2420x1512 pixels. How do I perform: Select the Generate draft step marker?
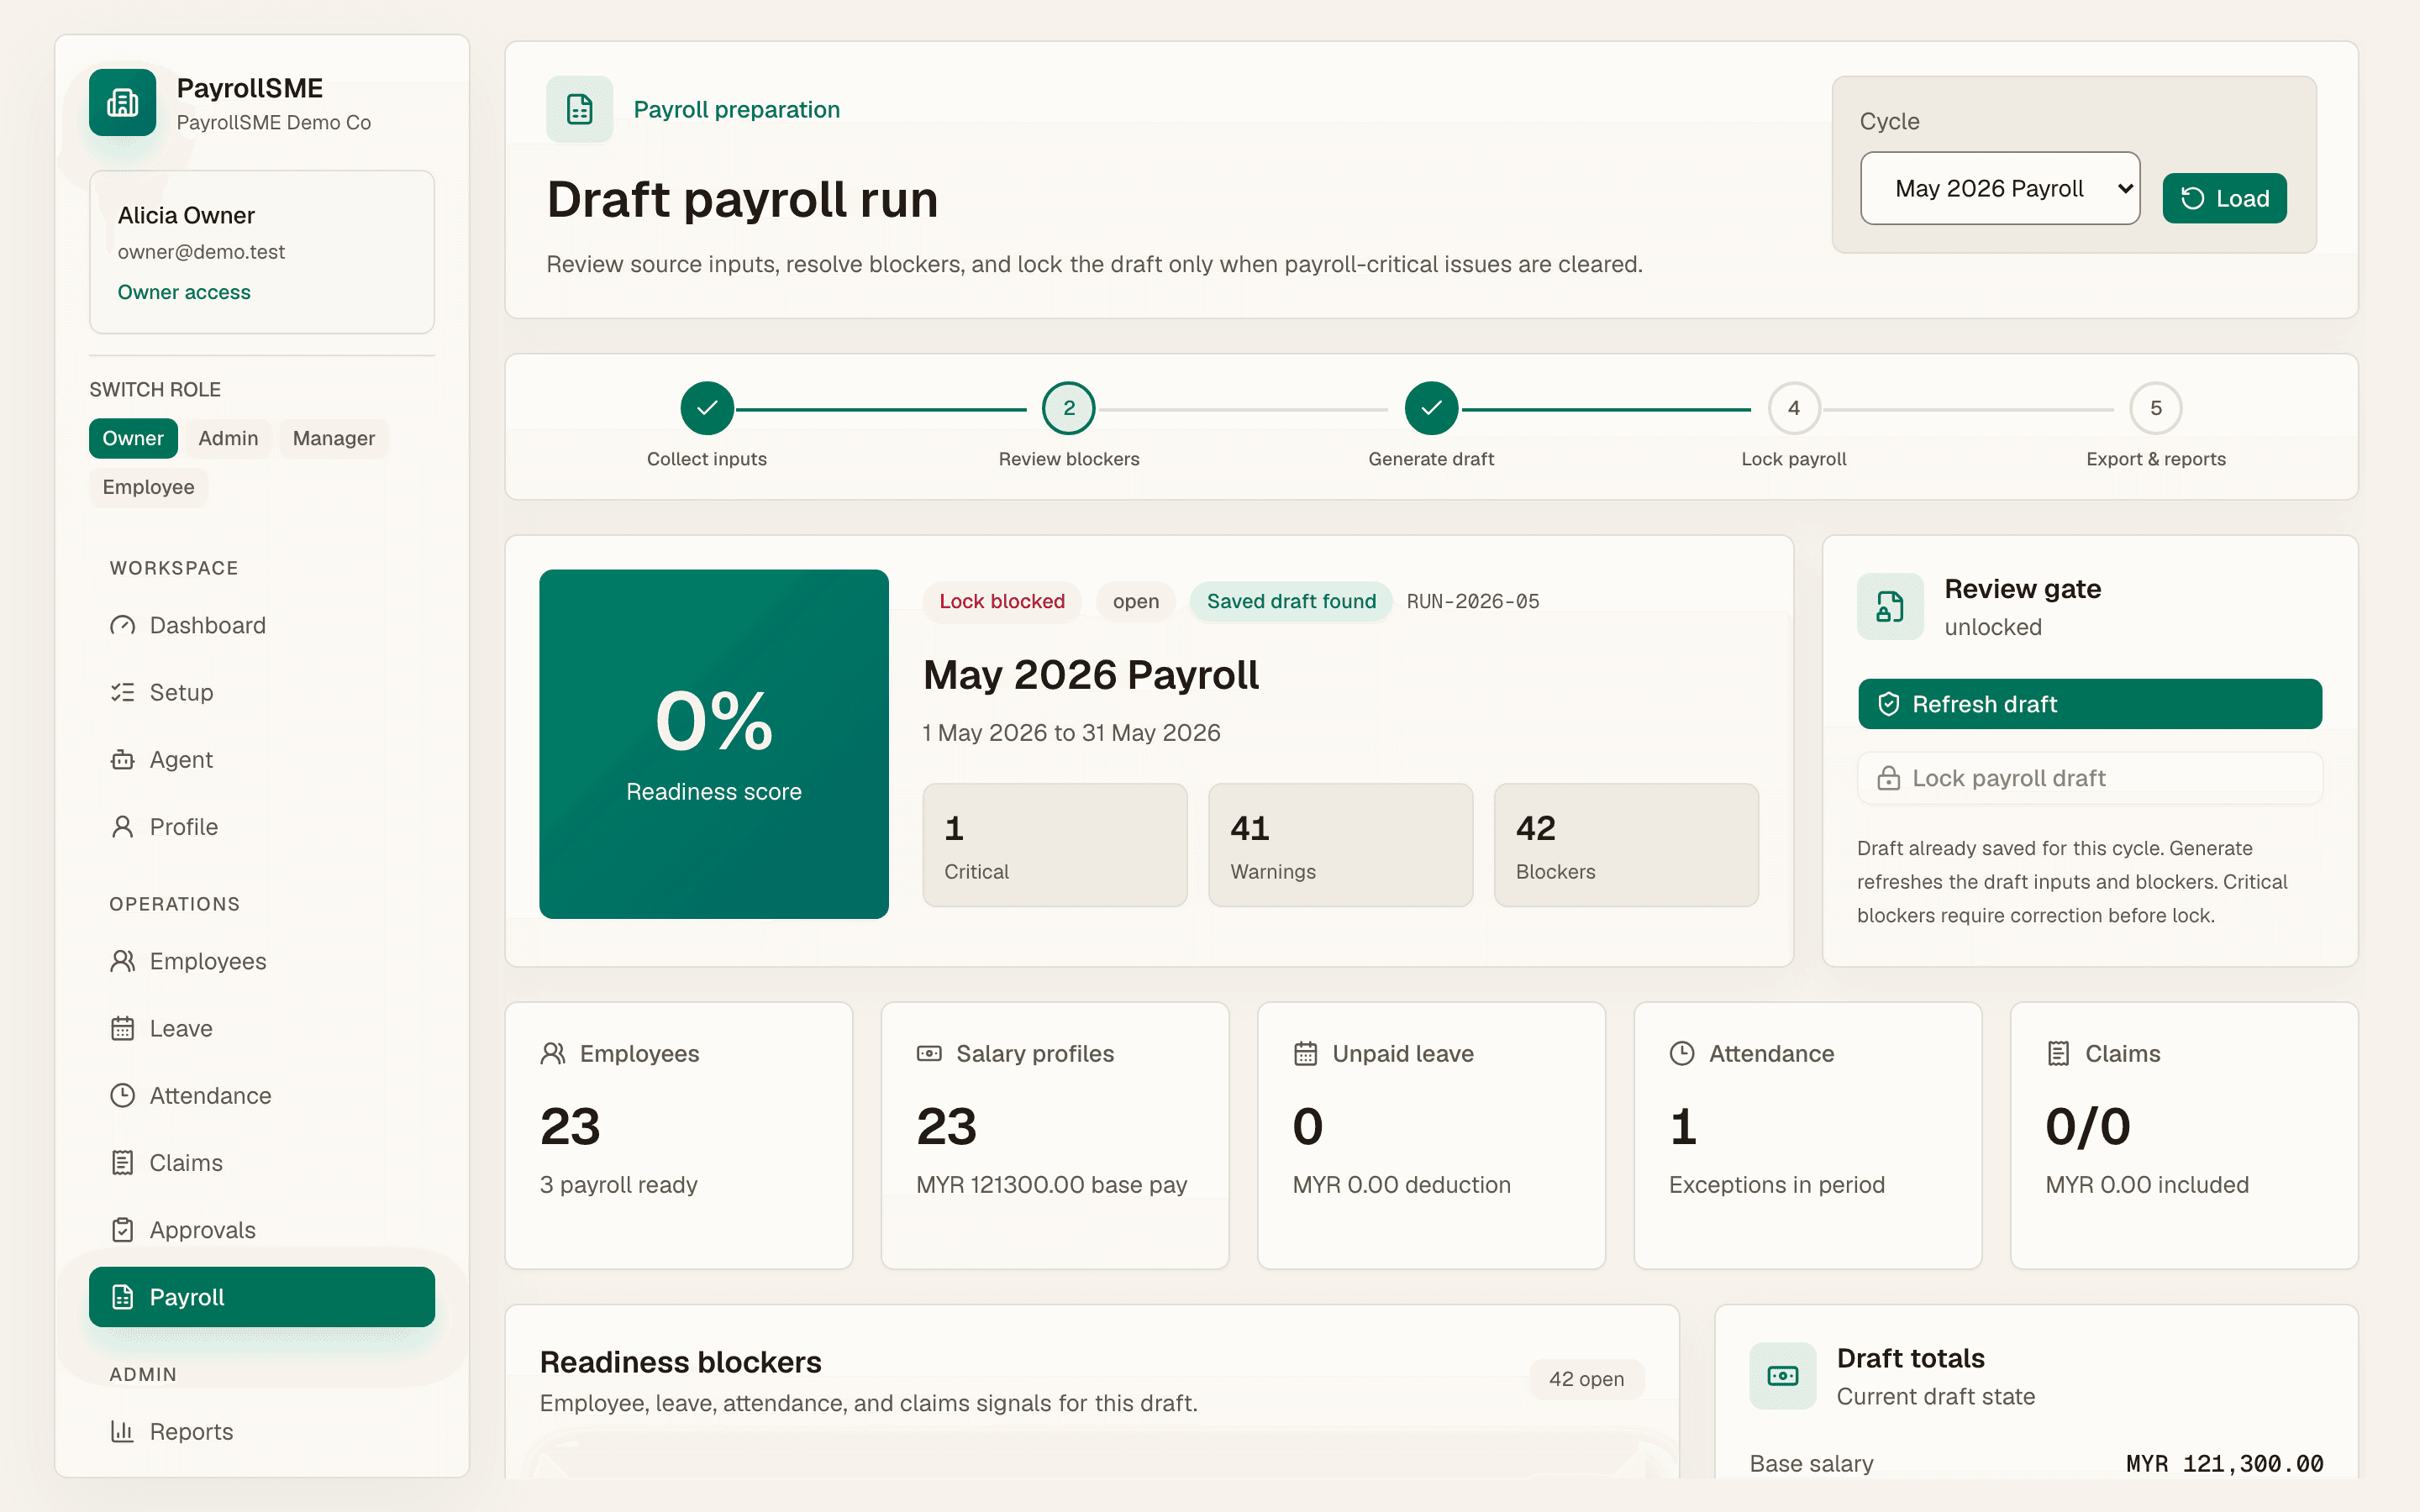1431,408
